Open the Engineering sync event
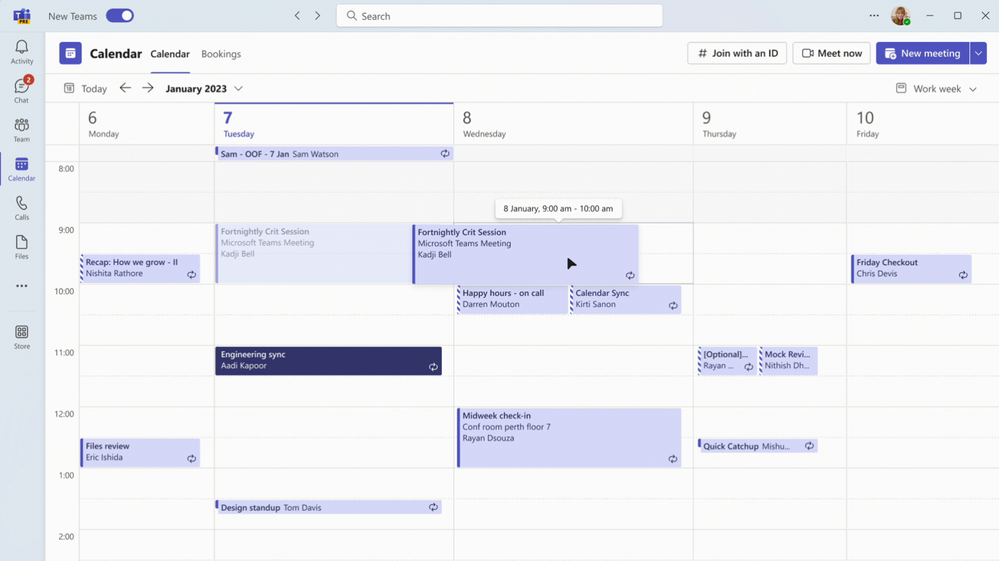The image size is (999, 561). pos(328,360)
